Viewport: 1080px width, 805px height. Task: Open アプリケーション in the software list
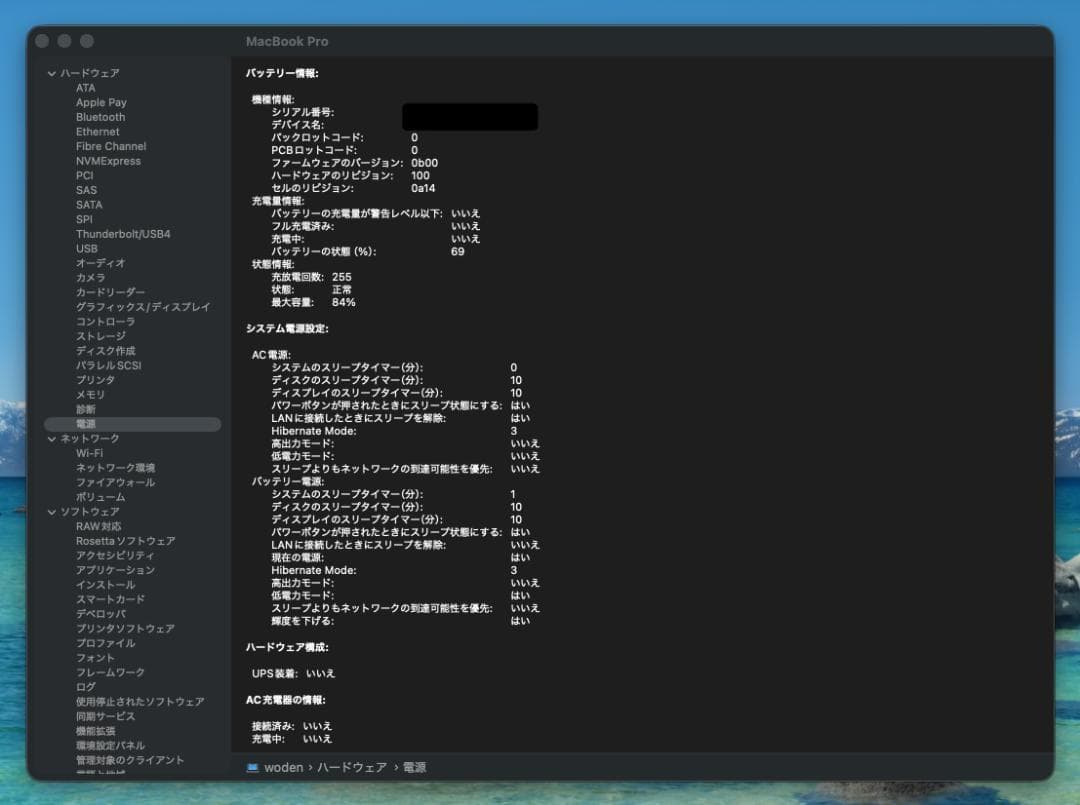(115, 570)
